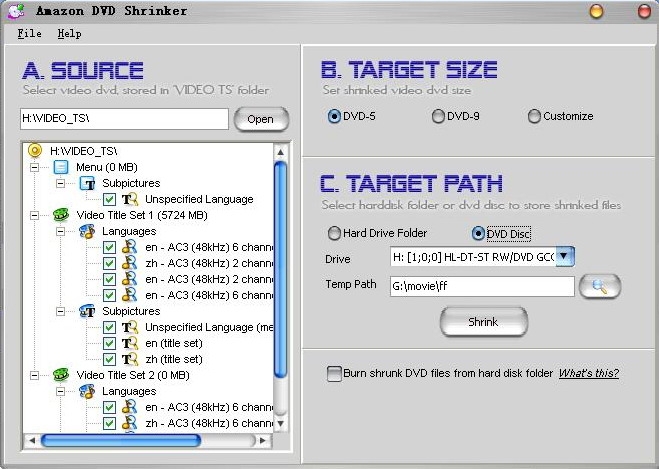Collapse Subpictures in Video Title Set 1

pos(61,311)
